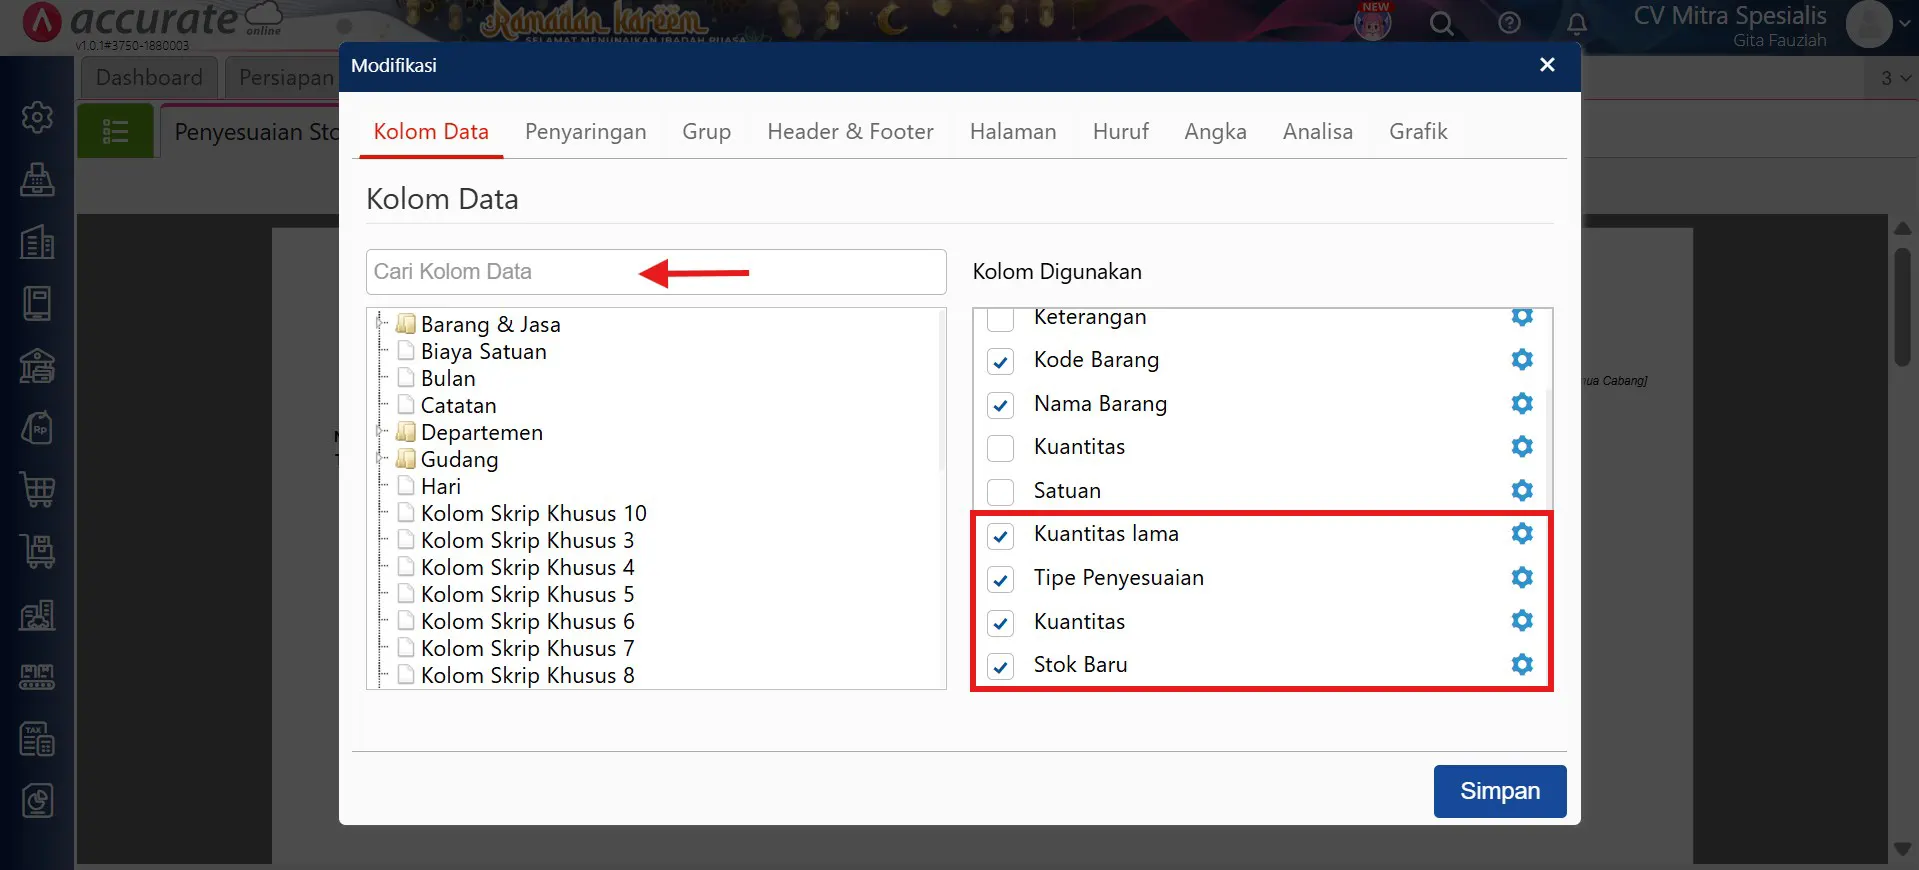Open gear settings for Tipe Penyesuaian
Viewport: 1919px width, 870px height.
1521,578
